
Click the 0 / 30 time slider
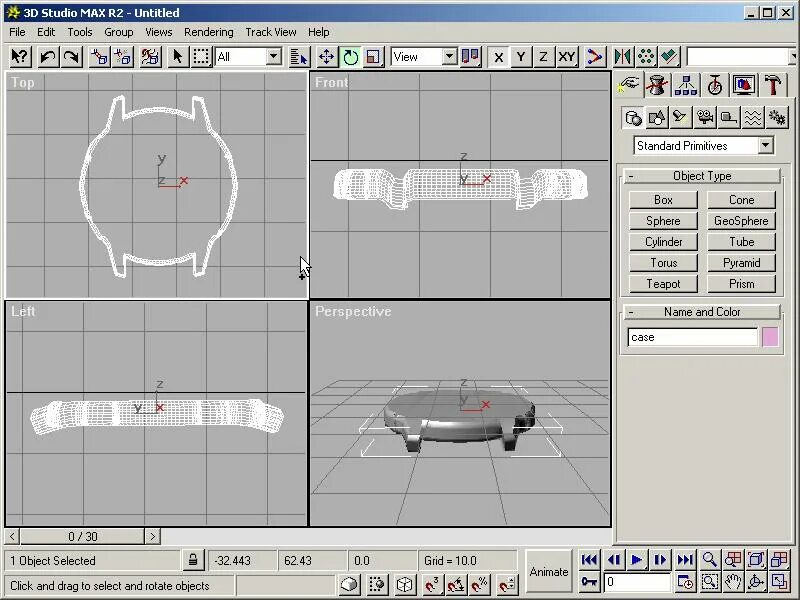[x=83, y=536]
